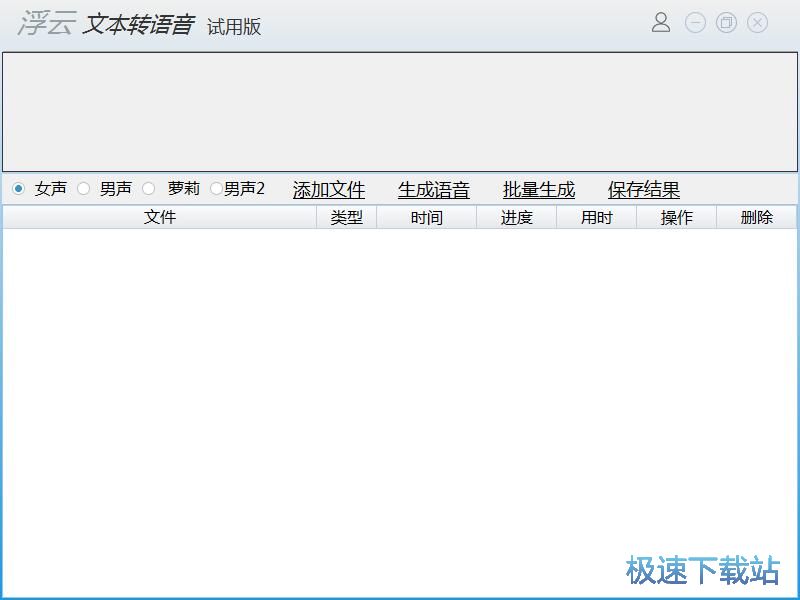The height and width of the screenshot is (600, 800).
Task: Click the 操作 column header
Action: click(x=677, y=217)
